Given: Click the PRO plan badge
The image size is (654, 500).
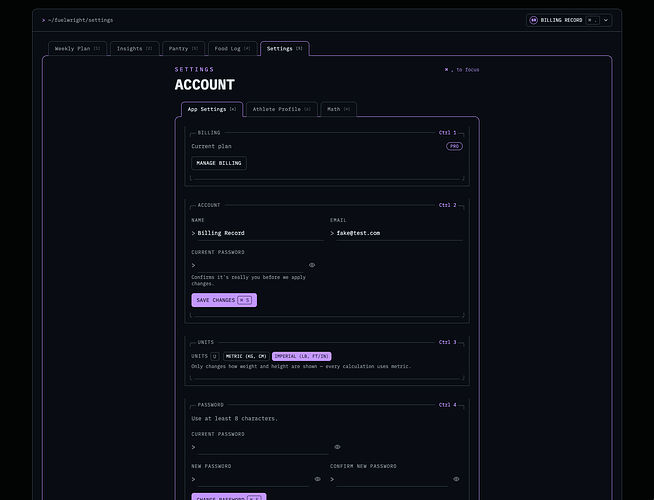Looking at the screenshot, I should click(454, 146).
